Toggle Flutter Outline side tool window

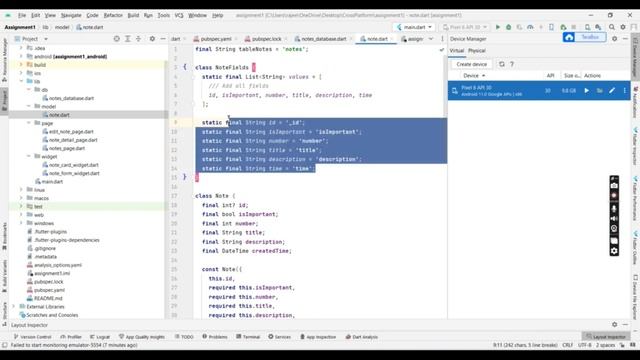pos(635,248)
